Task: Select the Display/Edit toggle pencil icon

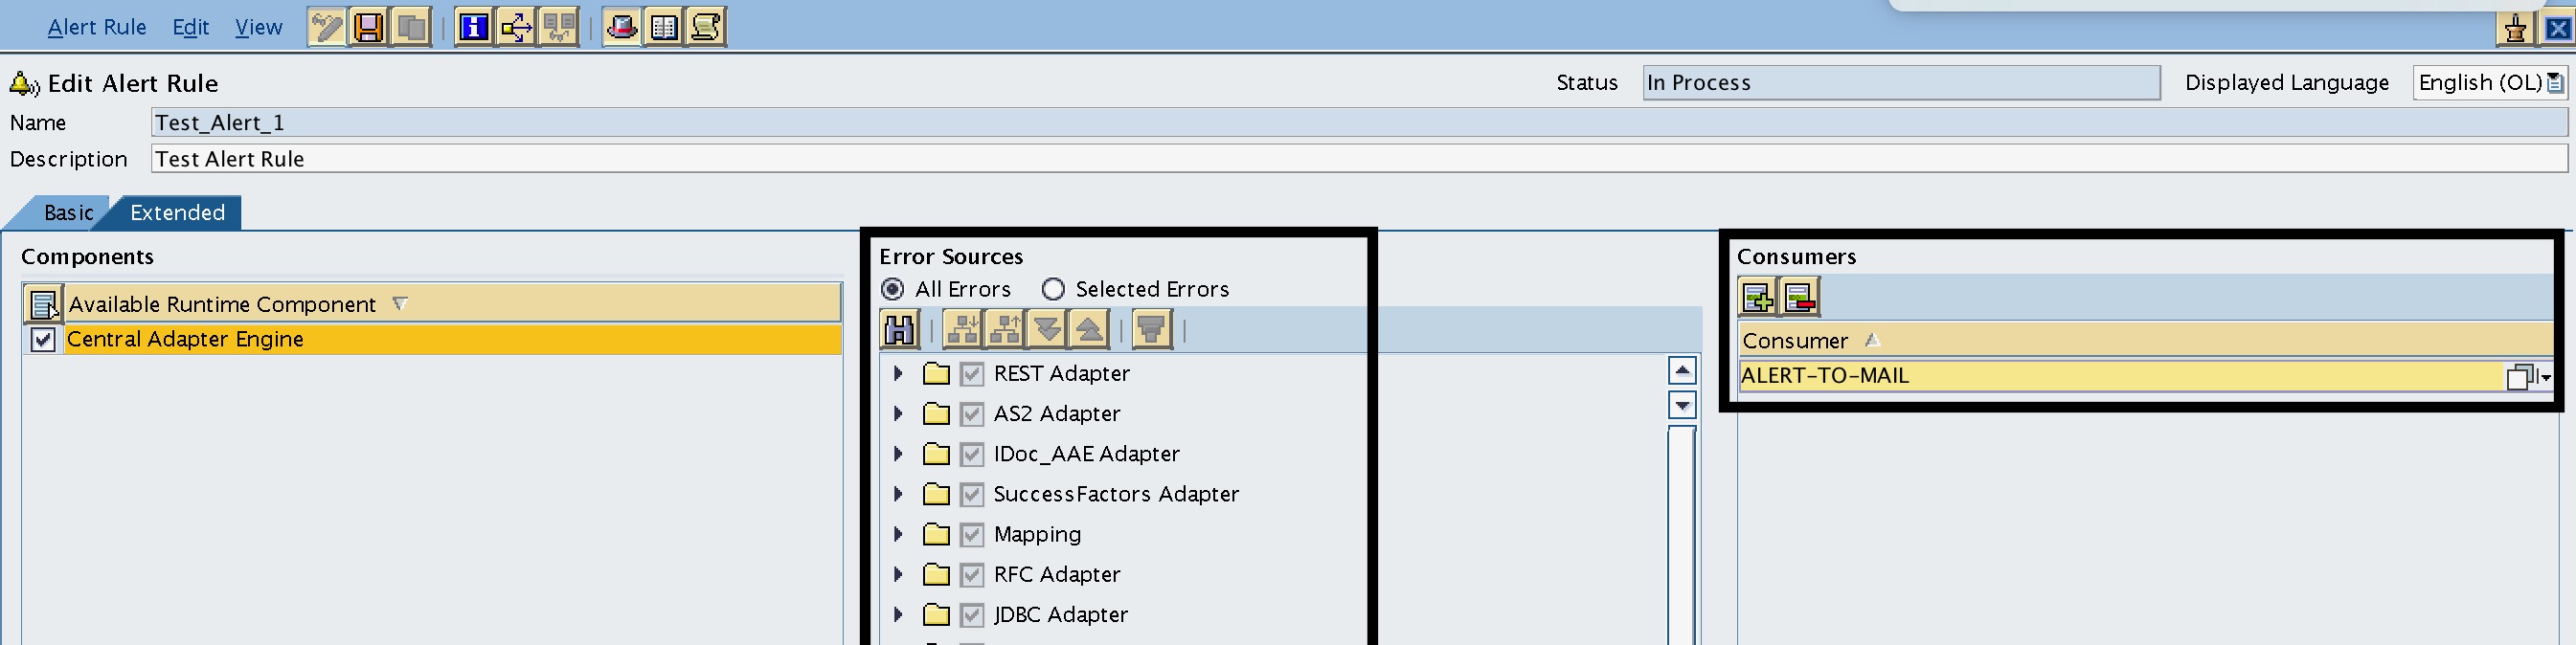Action: [326, 26]
